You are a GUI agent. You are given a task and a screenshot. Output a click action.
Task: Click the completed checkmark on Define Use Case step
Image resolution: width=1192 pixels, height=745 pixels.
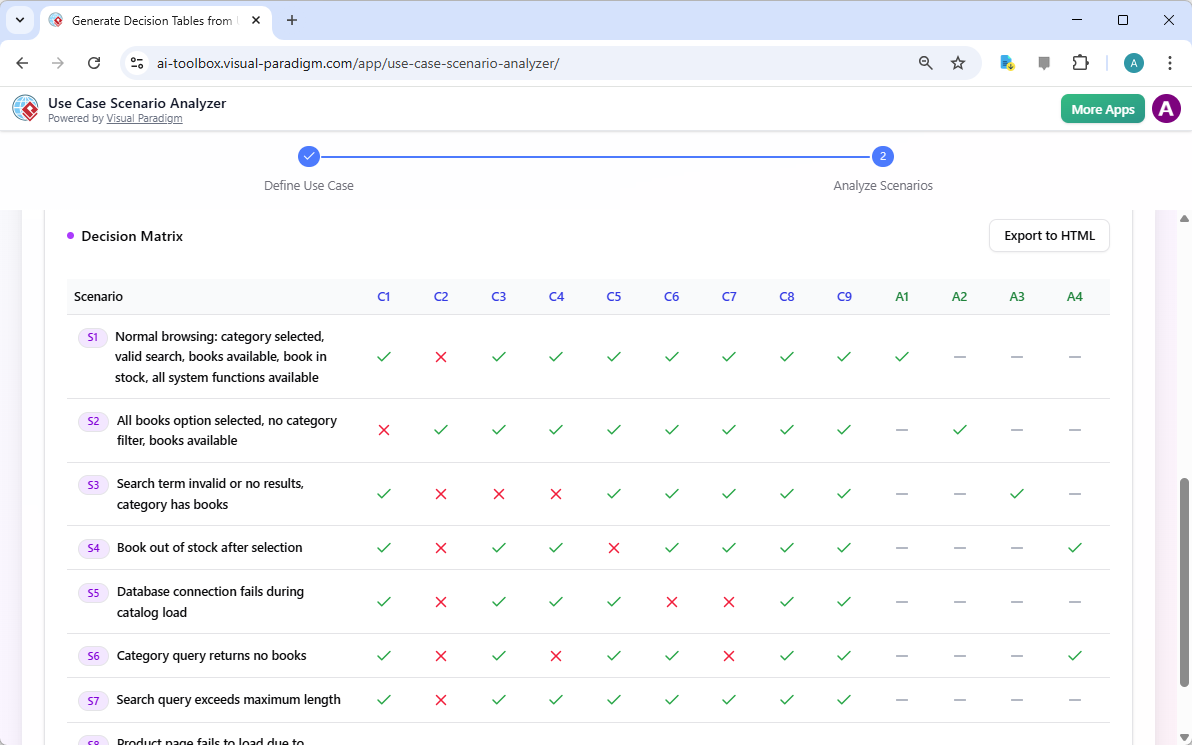coord(308,156)
